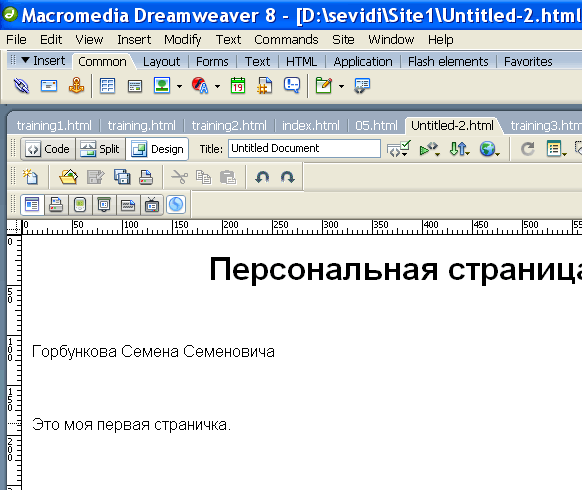This screenshot has width=582, height=490.
Task: Insert a Comment icon
Action: 292,85
